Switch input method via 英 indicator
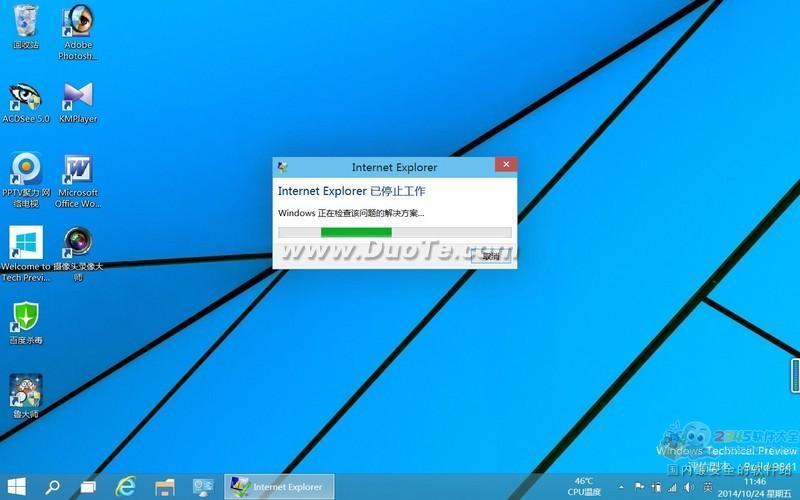 click(x=708, y=488)
